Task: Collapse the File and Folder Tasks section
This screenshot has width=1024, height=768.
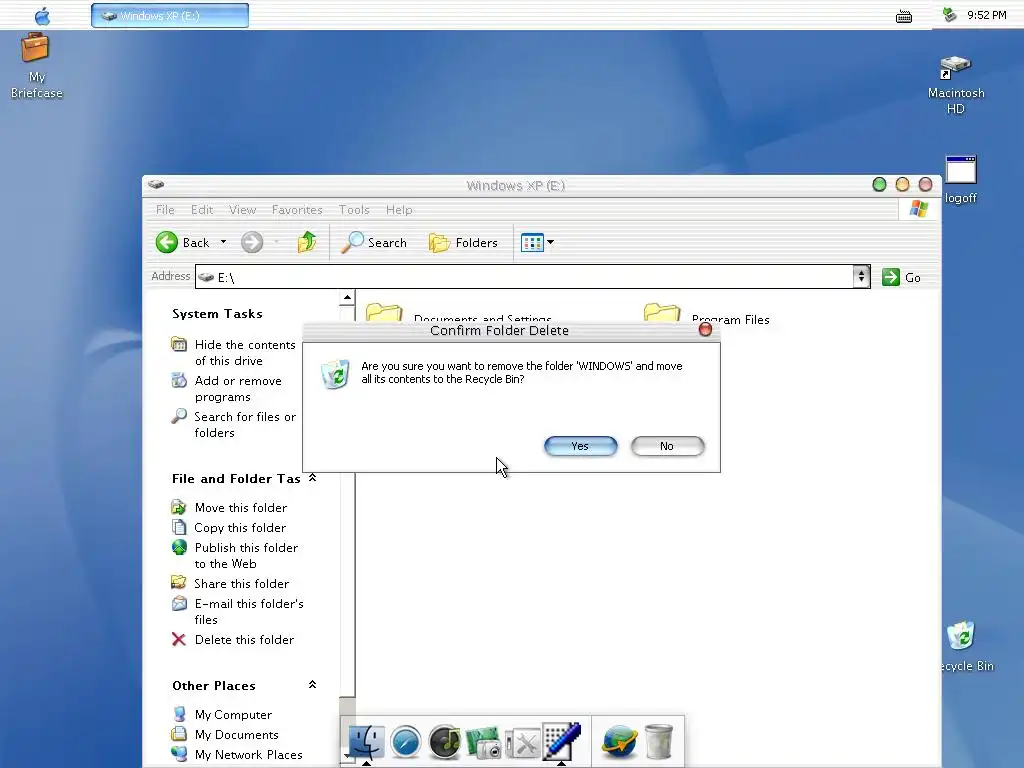Action: tap(312, 478)
